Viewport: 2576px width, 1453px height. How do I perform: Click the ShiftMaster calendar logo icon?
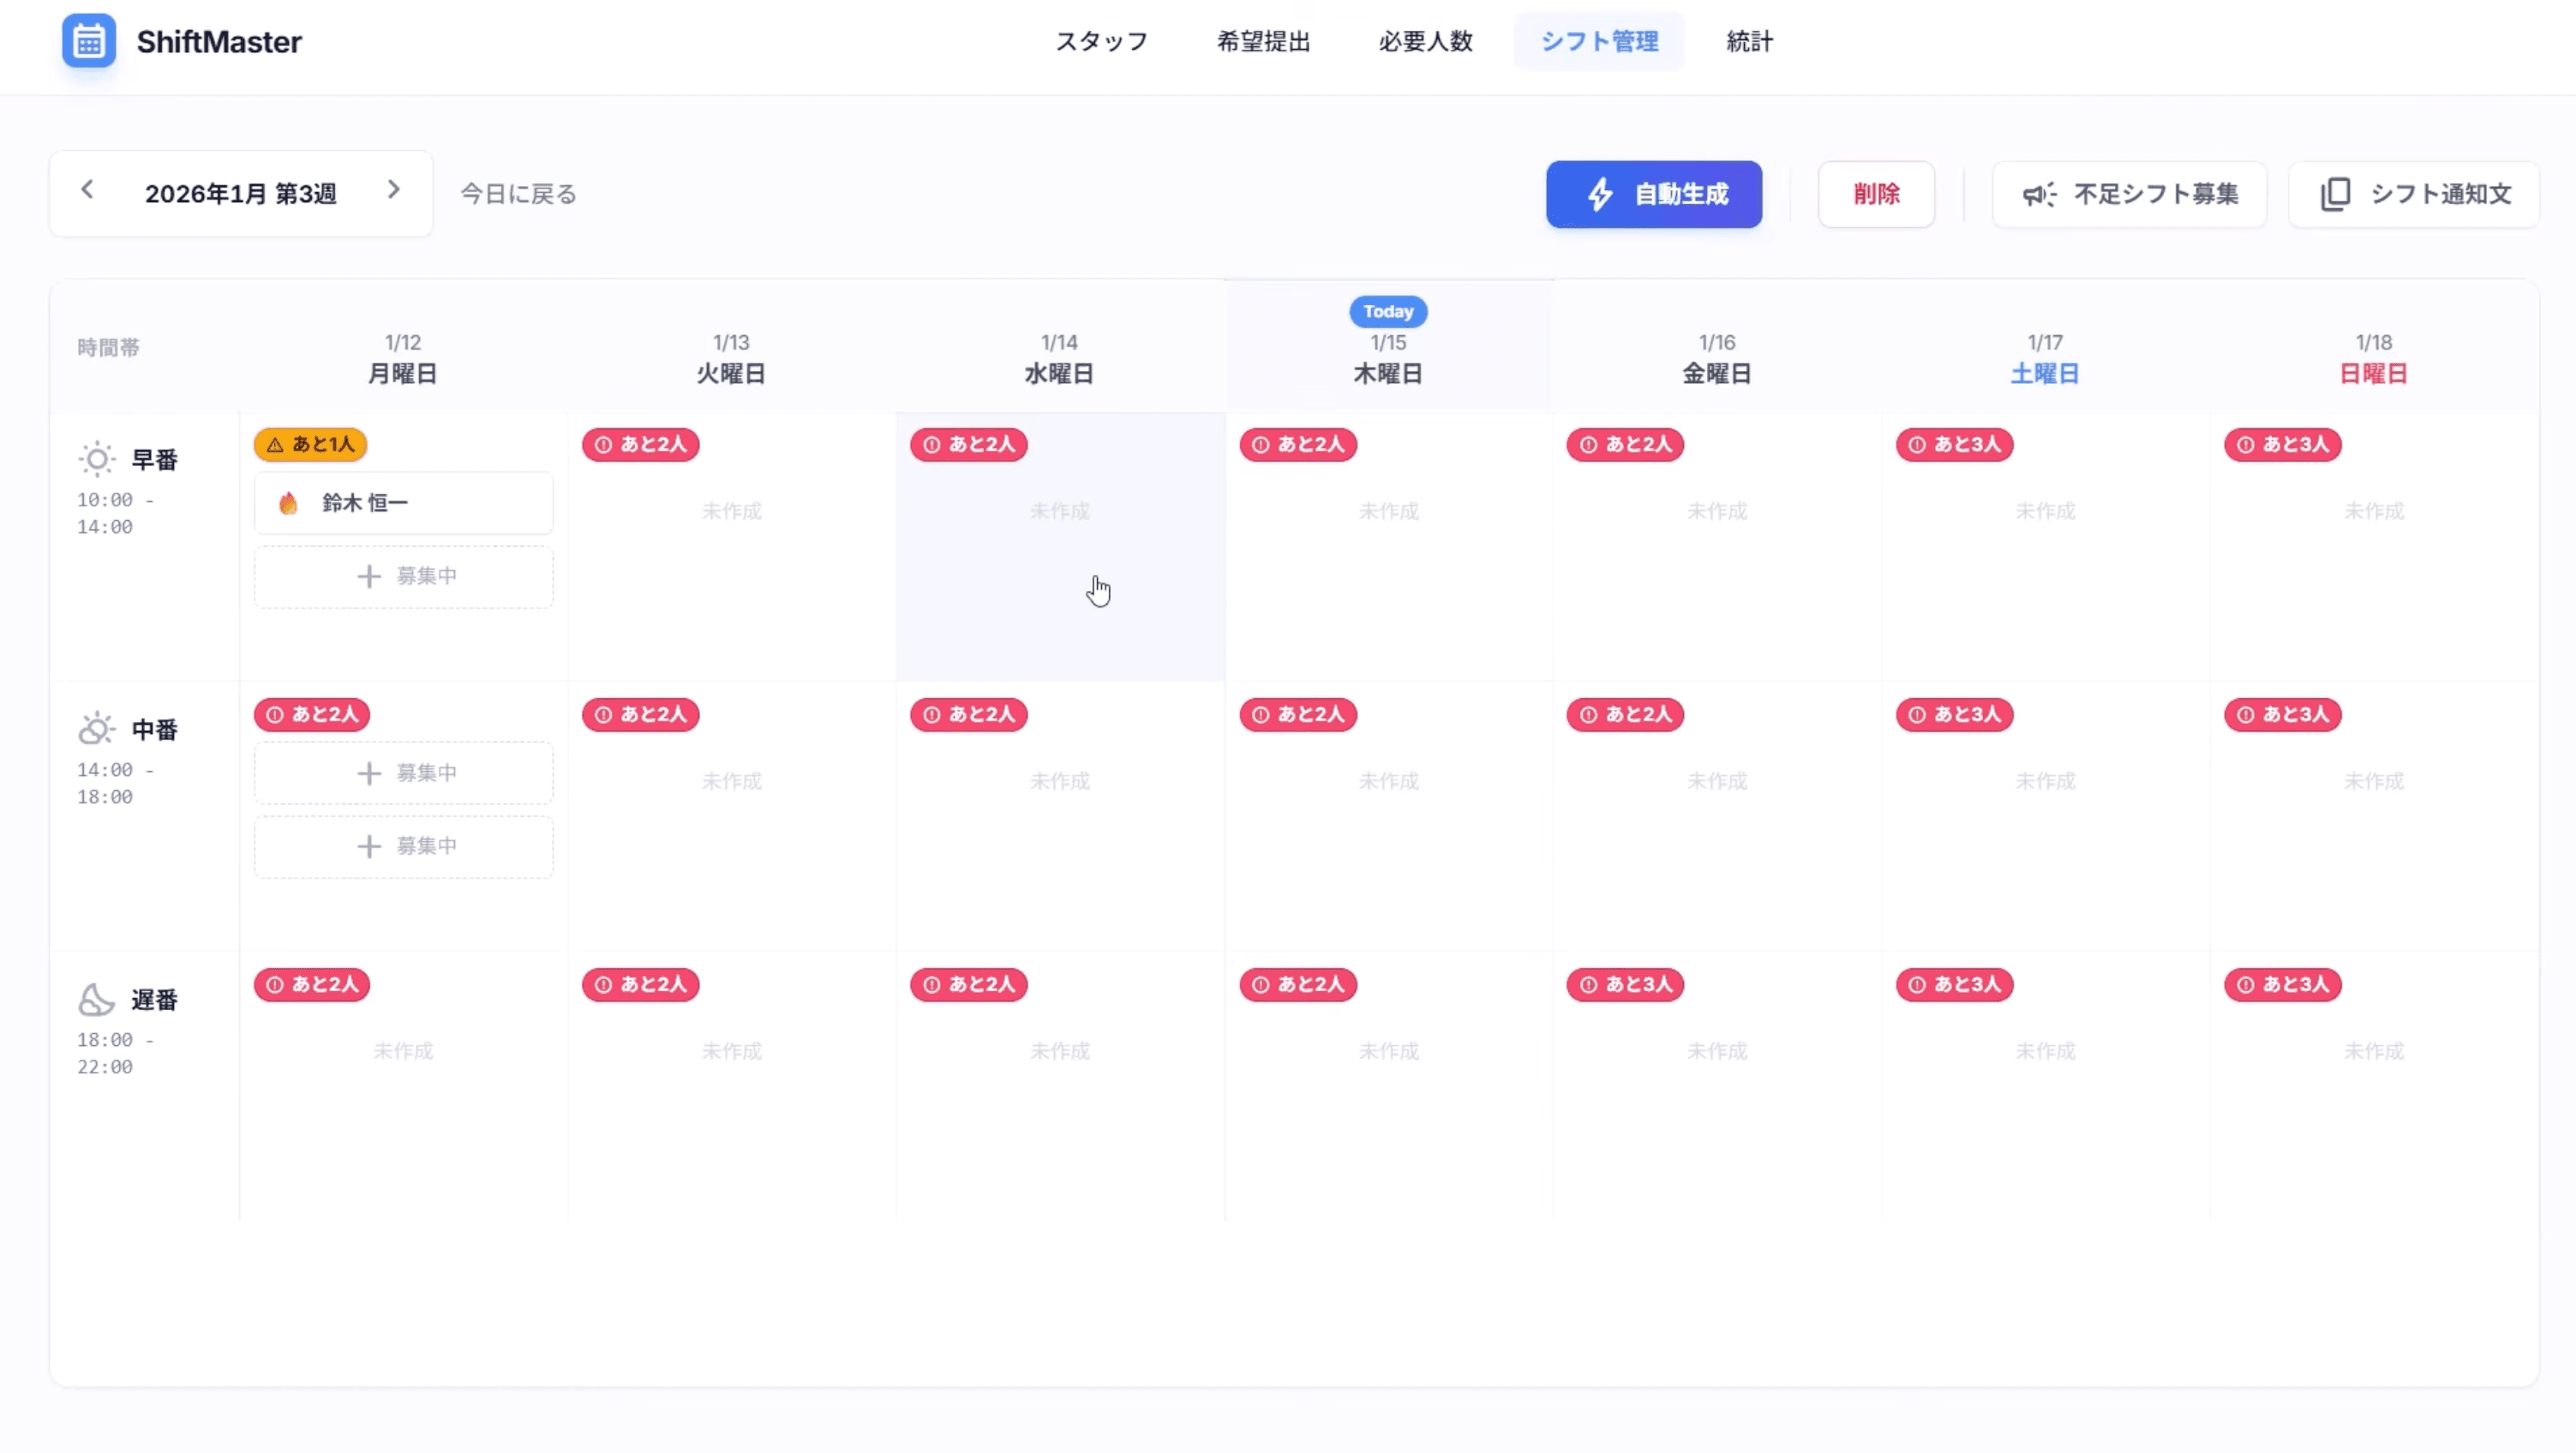coord(89,41)
